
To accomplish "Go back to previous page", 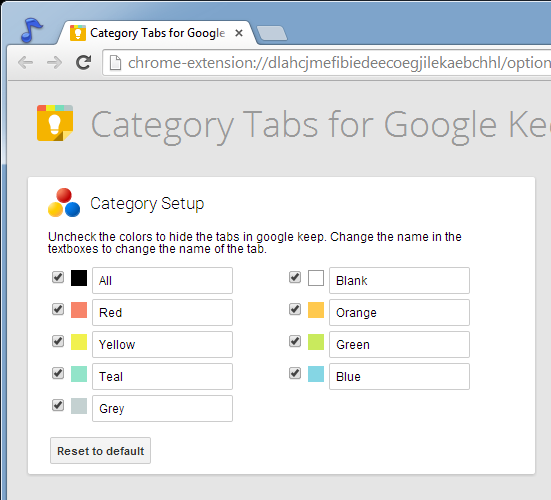I will [x=25, y=63].
